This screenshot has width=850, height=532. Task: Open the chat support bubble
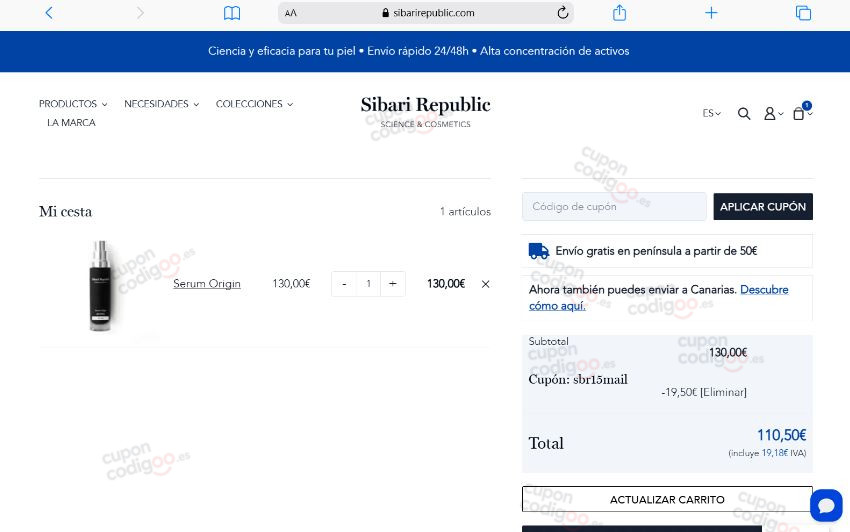coord(826,505)
